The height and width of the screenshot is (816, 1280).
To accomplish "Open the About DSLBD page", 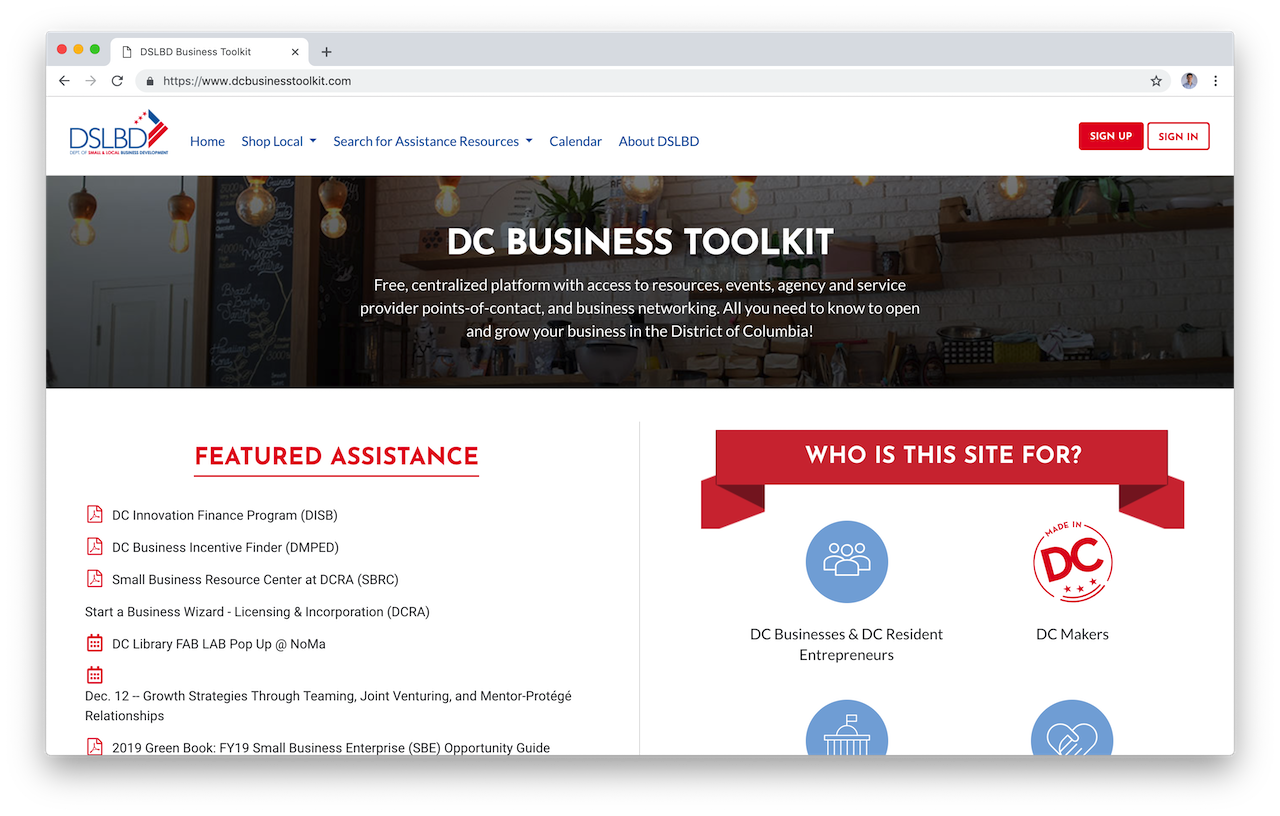I will (658, 141).
